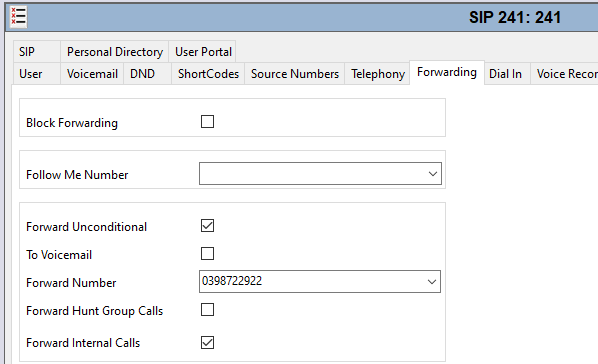
Task: Enable the Block Forwarding checkbox
Action: tap(207, 122)
